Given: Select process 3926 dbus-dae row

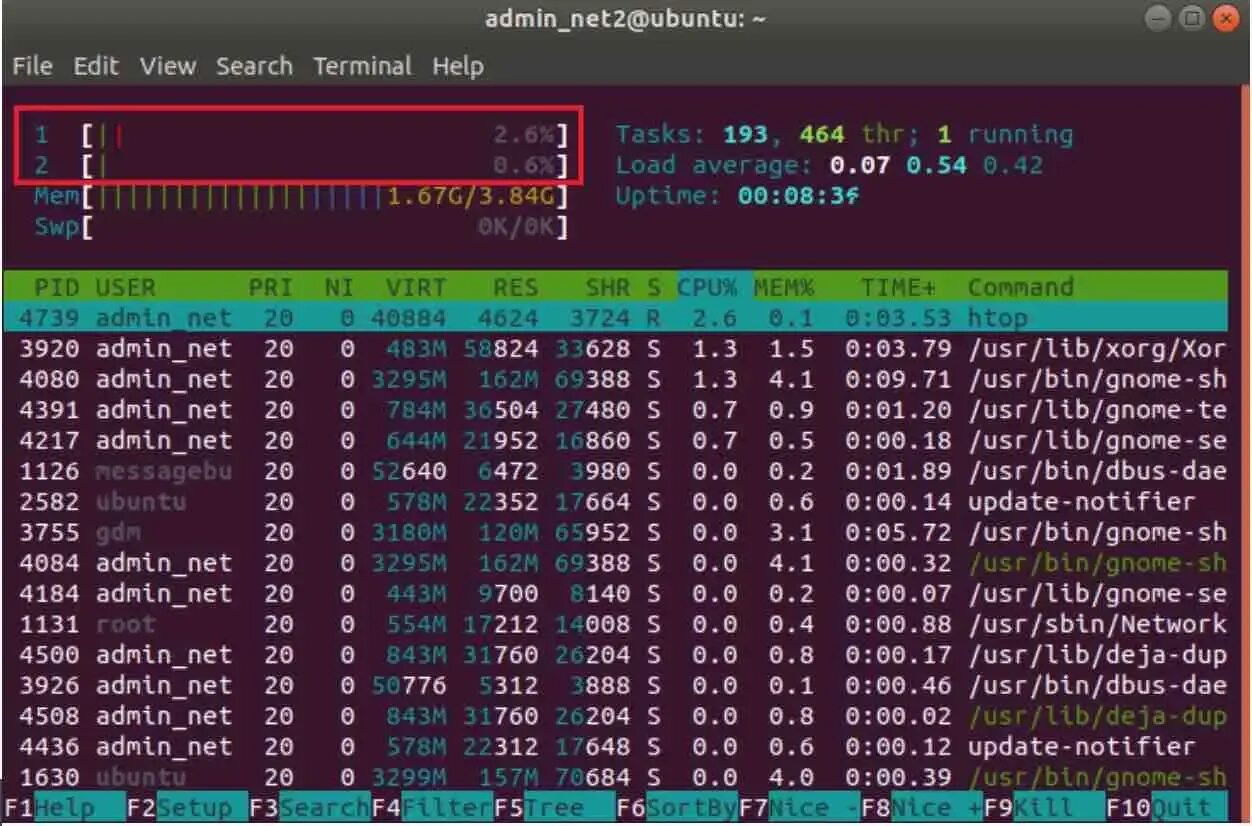Looking at the screenshot, I should pyautogui.click(x=615, y=685).
